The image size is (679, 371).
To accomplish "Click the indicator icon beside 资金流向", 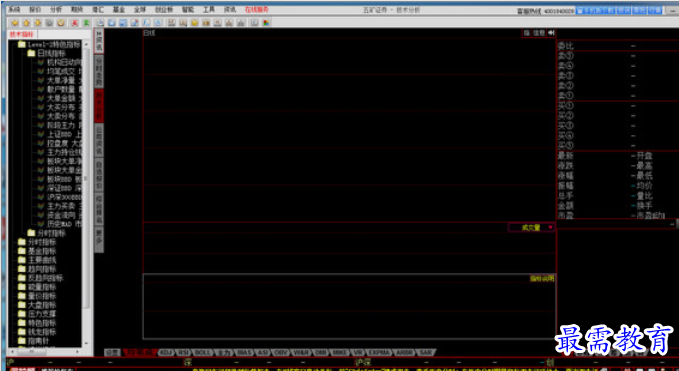I will (x=41, y=215).
